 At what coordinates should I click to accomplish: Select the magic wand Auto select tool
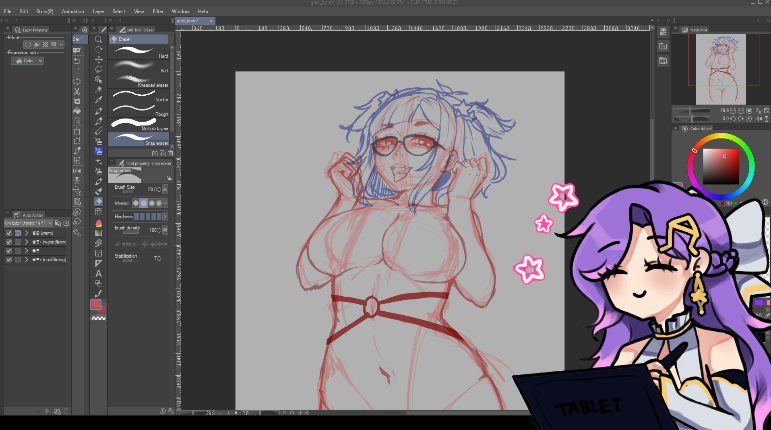(x=98, y=90)
